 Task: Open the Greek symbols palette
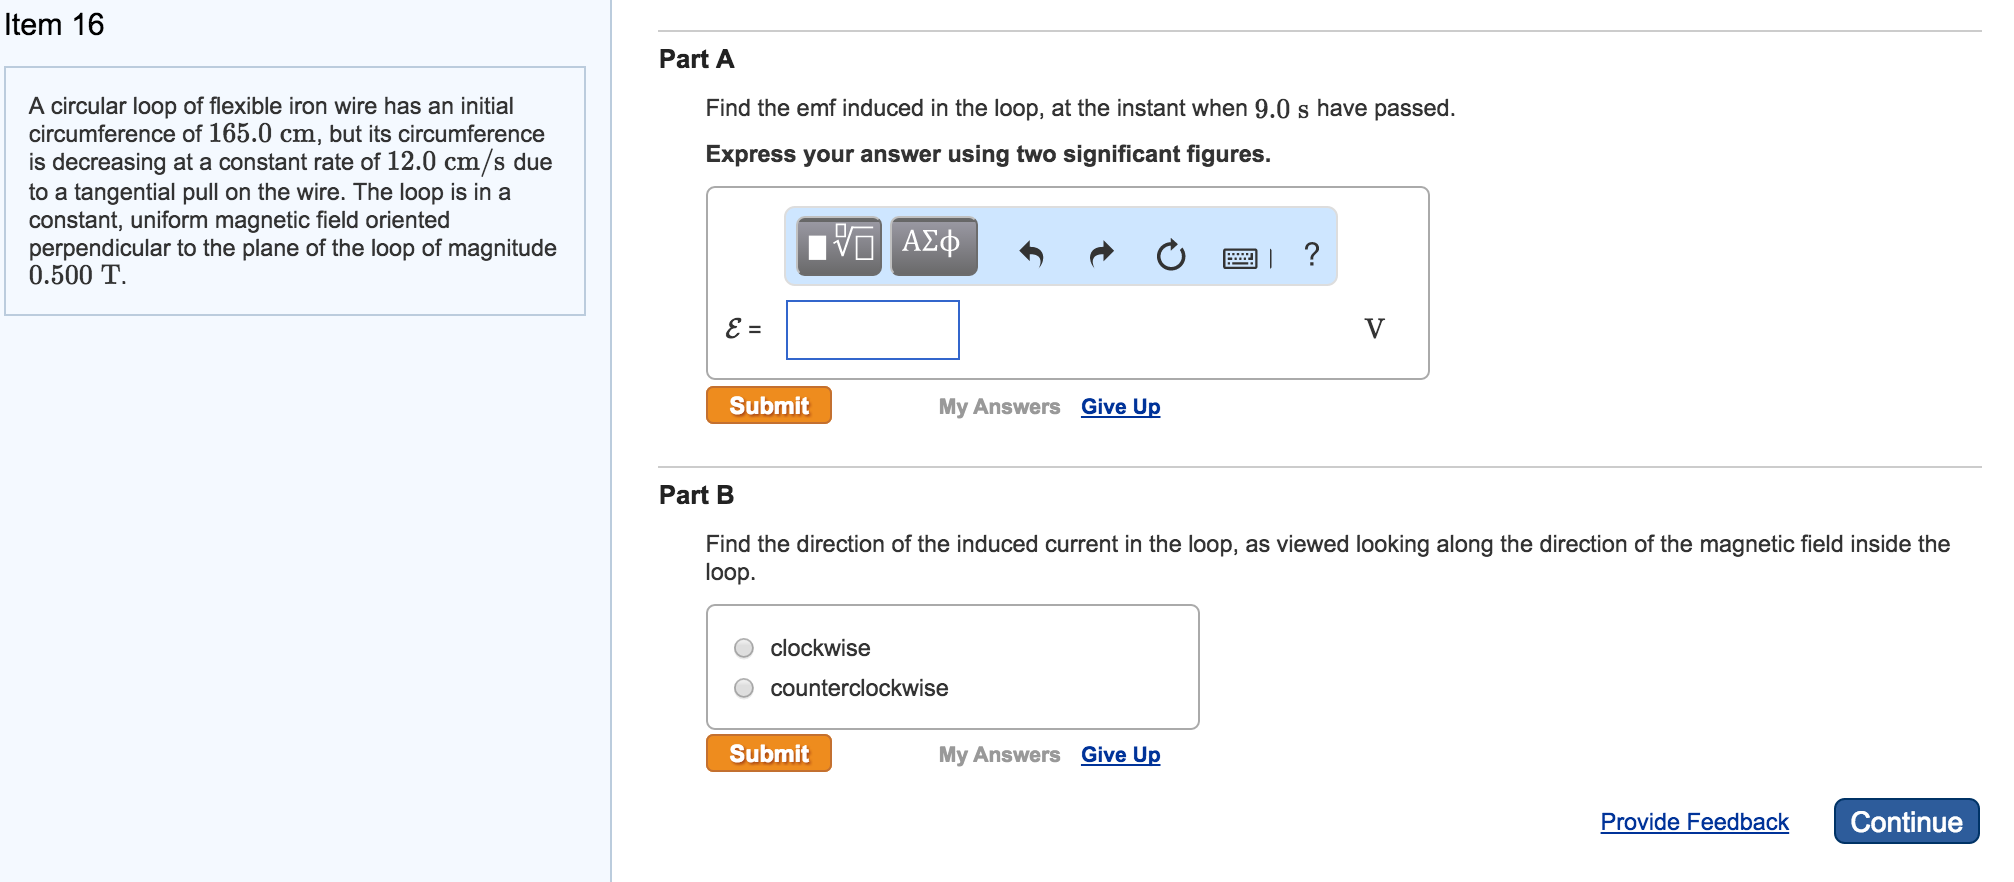(933, 245)
